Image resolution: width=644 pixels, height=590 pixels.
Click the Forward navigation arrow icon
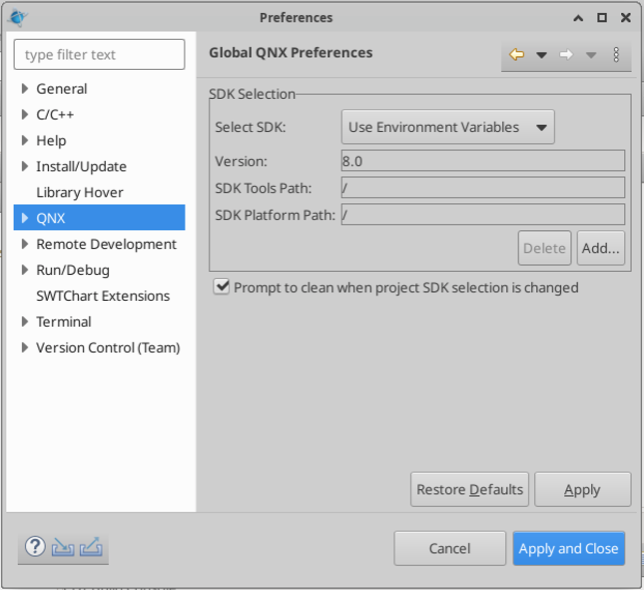[x=566, y=55]
